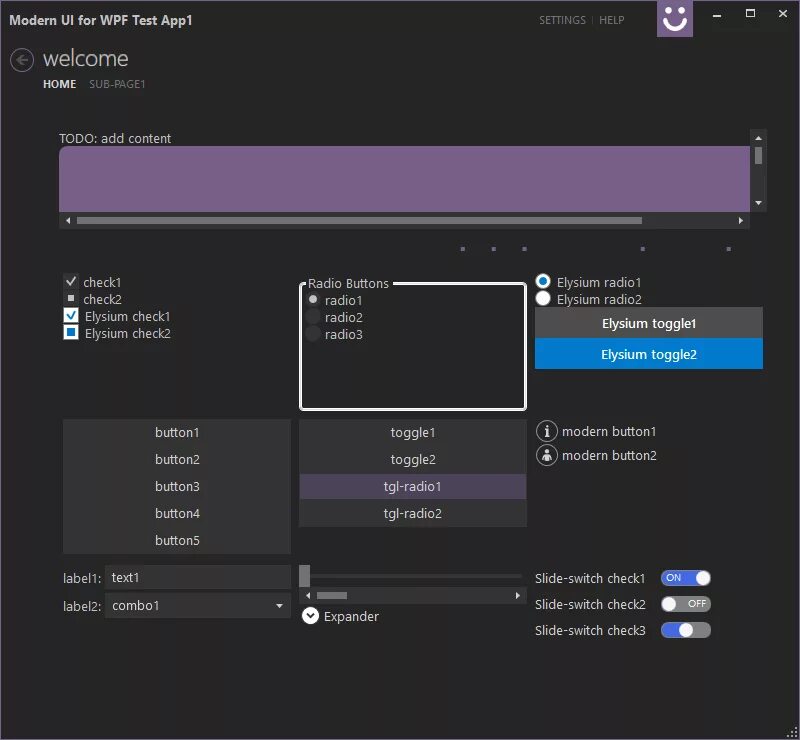
Task: Click button2
Action: pyautogui.click(x=177, y=460)
